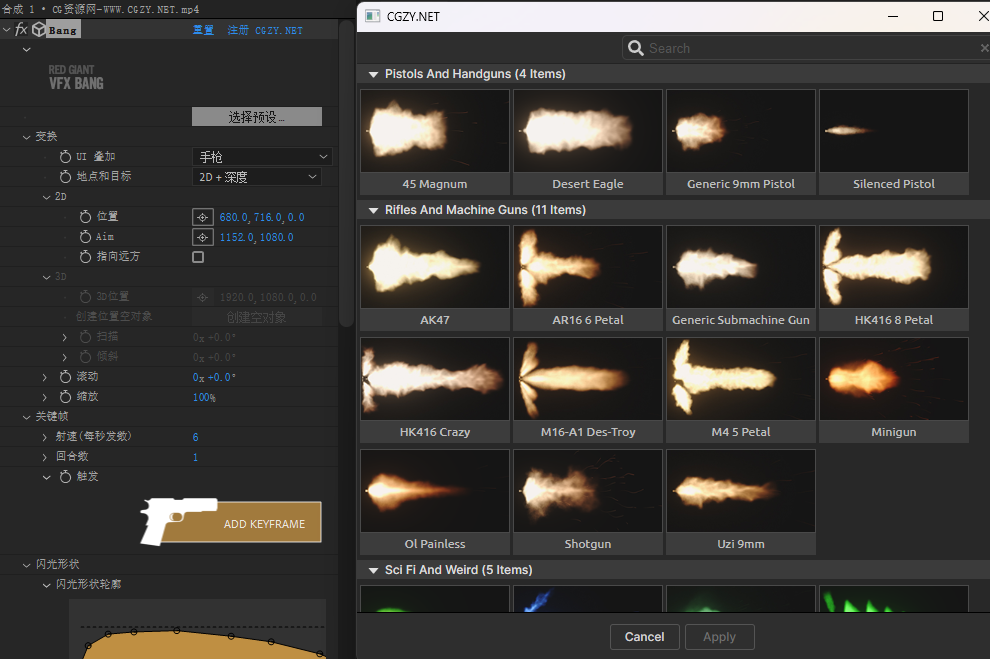Select the 45 Magnum preset
Viewport: 990px width, 659px height.
(x=435, y=141)
